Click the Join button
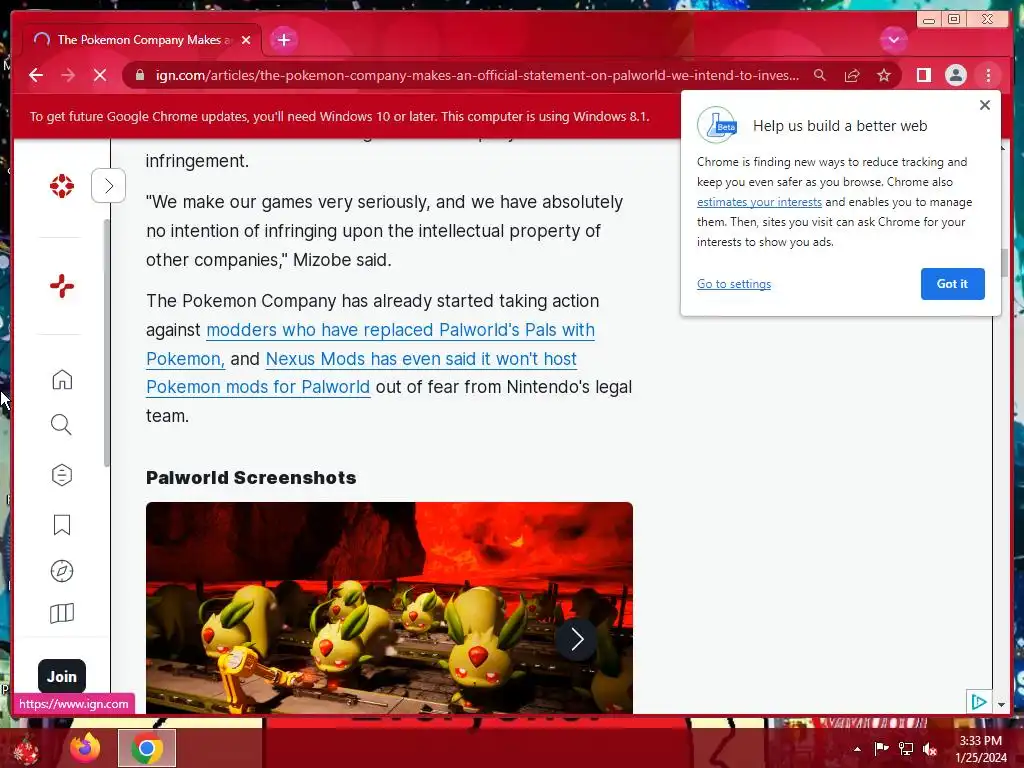 point(62,677)
